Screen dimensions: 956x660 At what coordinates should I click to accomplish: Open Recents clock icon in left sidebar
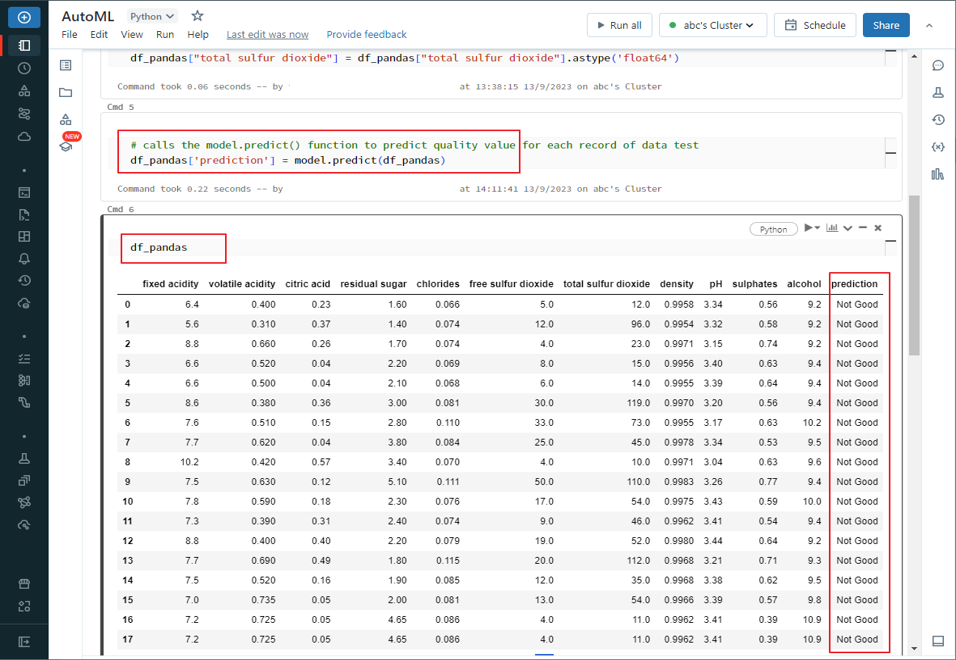pos(24,69)
